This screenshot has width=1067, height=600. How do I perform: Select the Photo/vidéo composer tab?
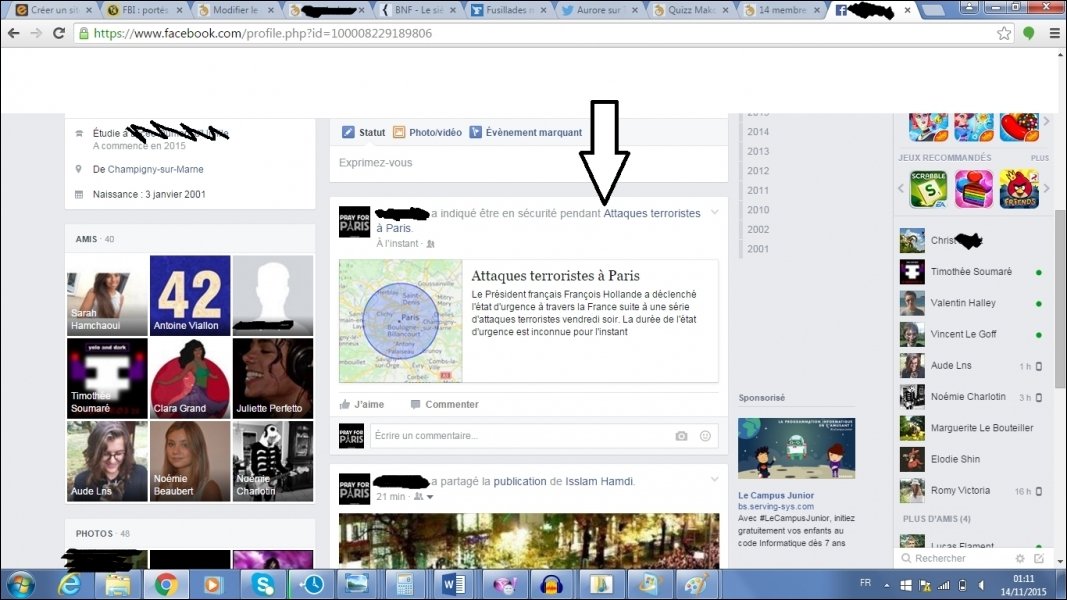[427, 132]
